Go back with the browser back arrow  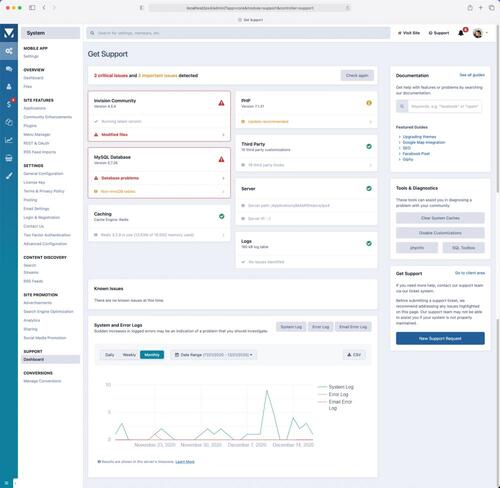click(44, 7)
